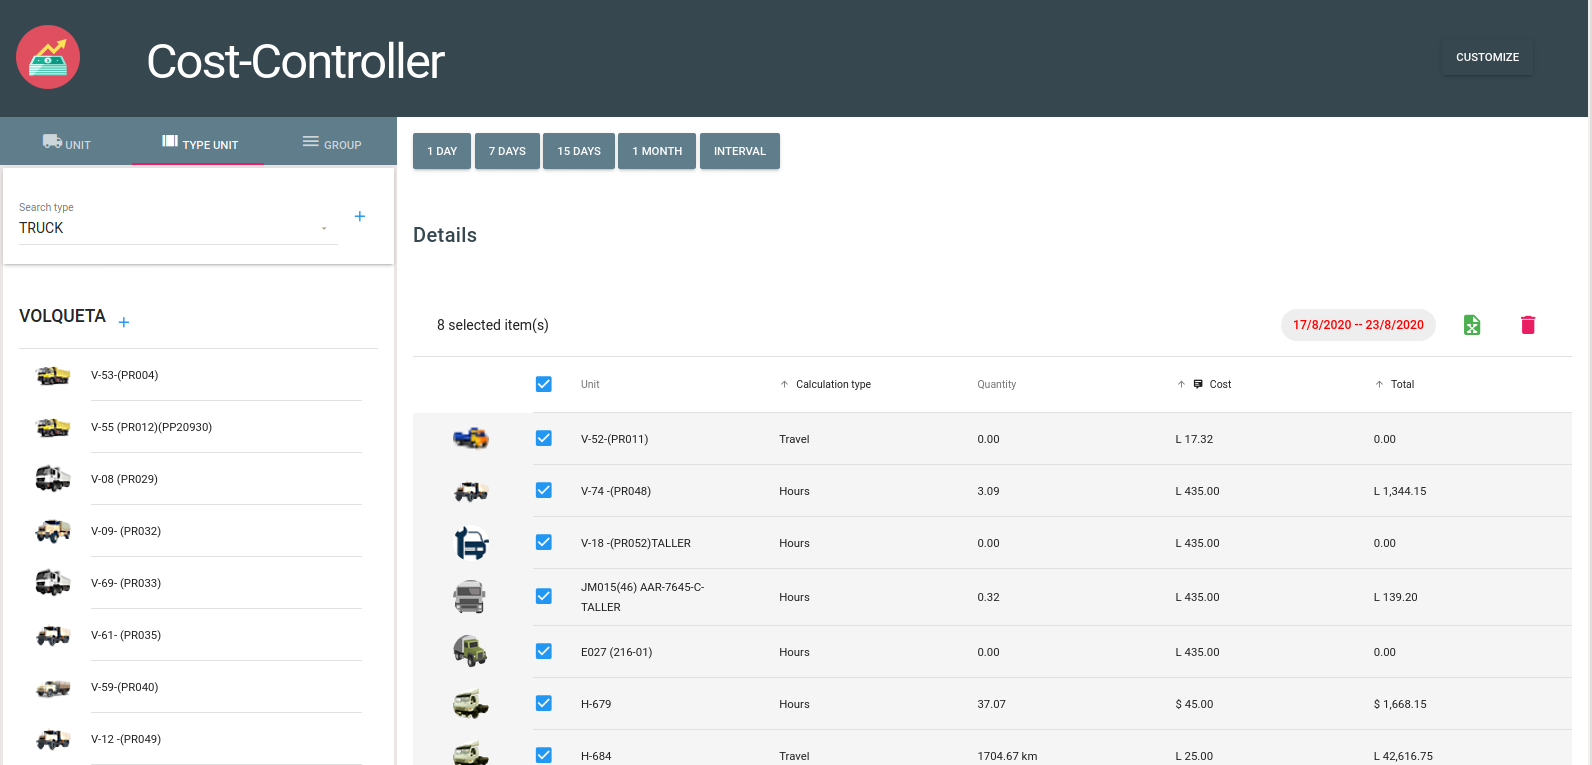The image size is (1592, 765).
Task: Add unit to VOLQUETA group plus icon
Action: point(124,322)
